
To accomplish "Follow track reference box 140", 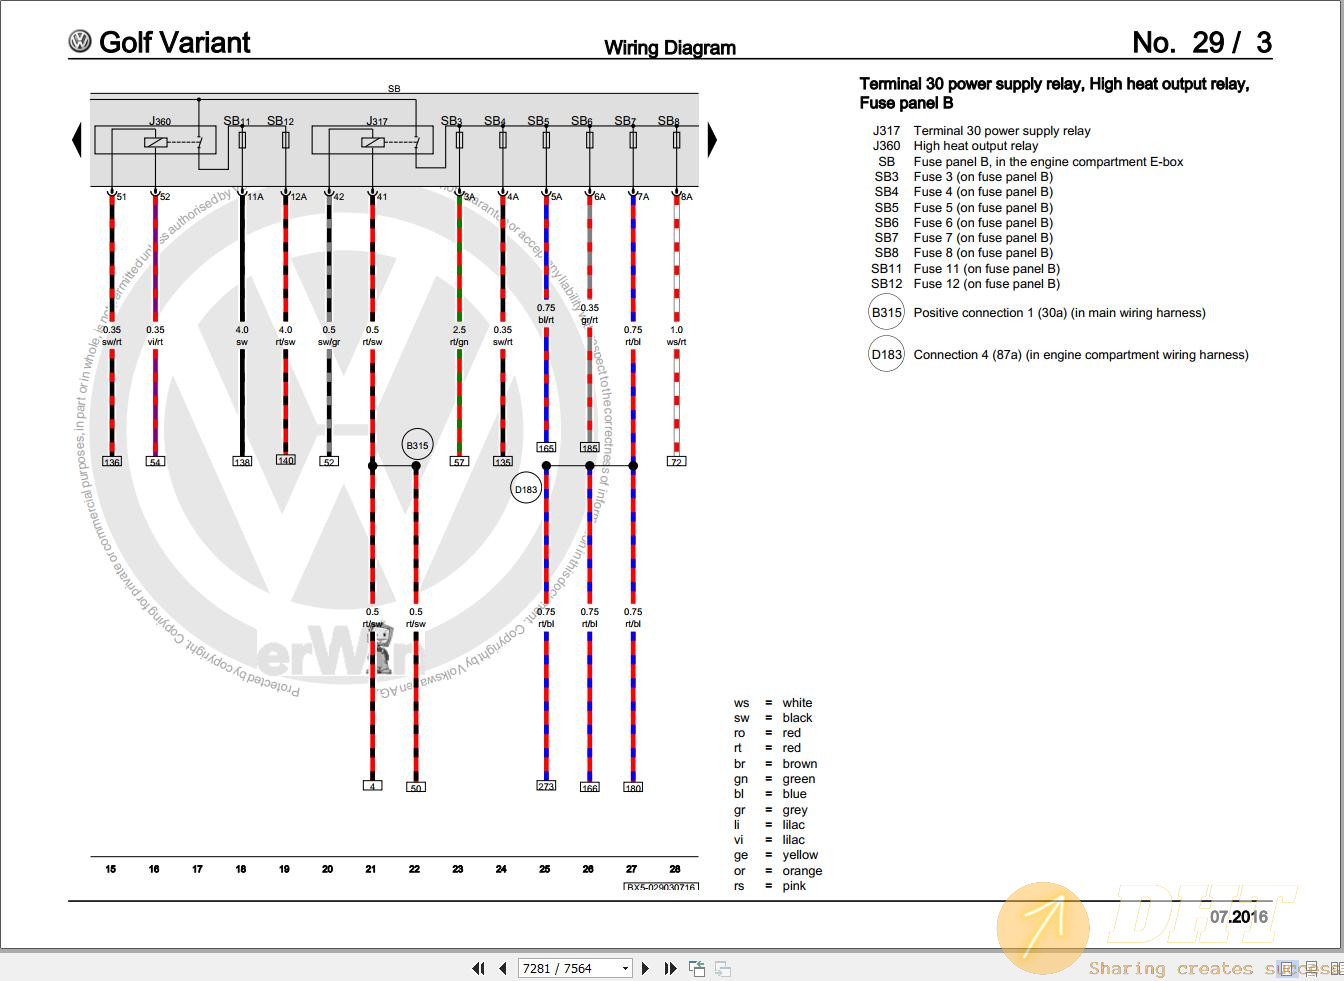I will (286, 460).
